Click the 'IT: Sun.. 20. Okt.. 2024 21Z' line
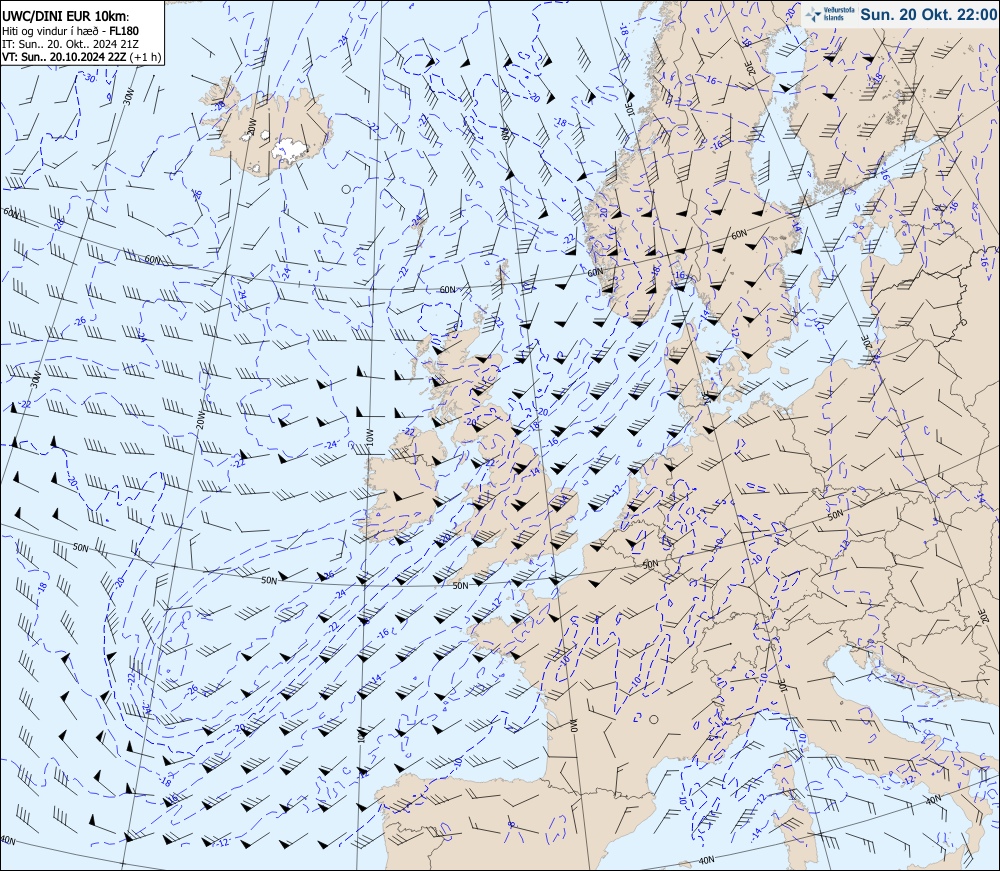 pyautogui.click(x=70, y=44)
